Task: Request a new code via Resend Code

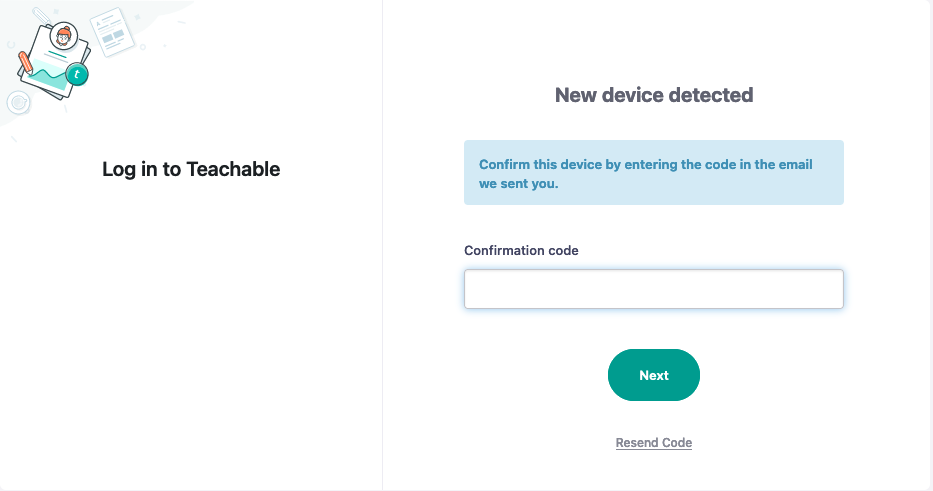Action: click(x=653, y=443)
